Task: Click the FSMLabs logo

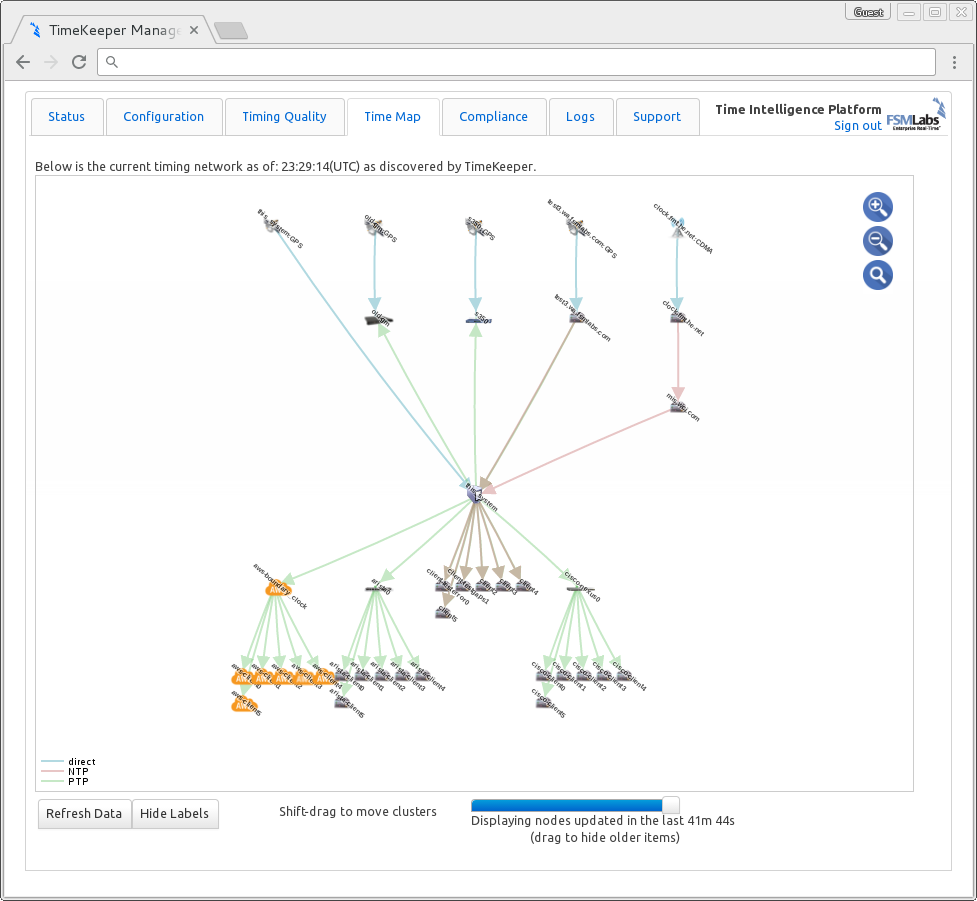Action: coord(916,115)
